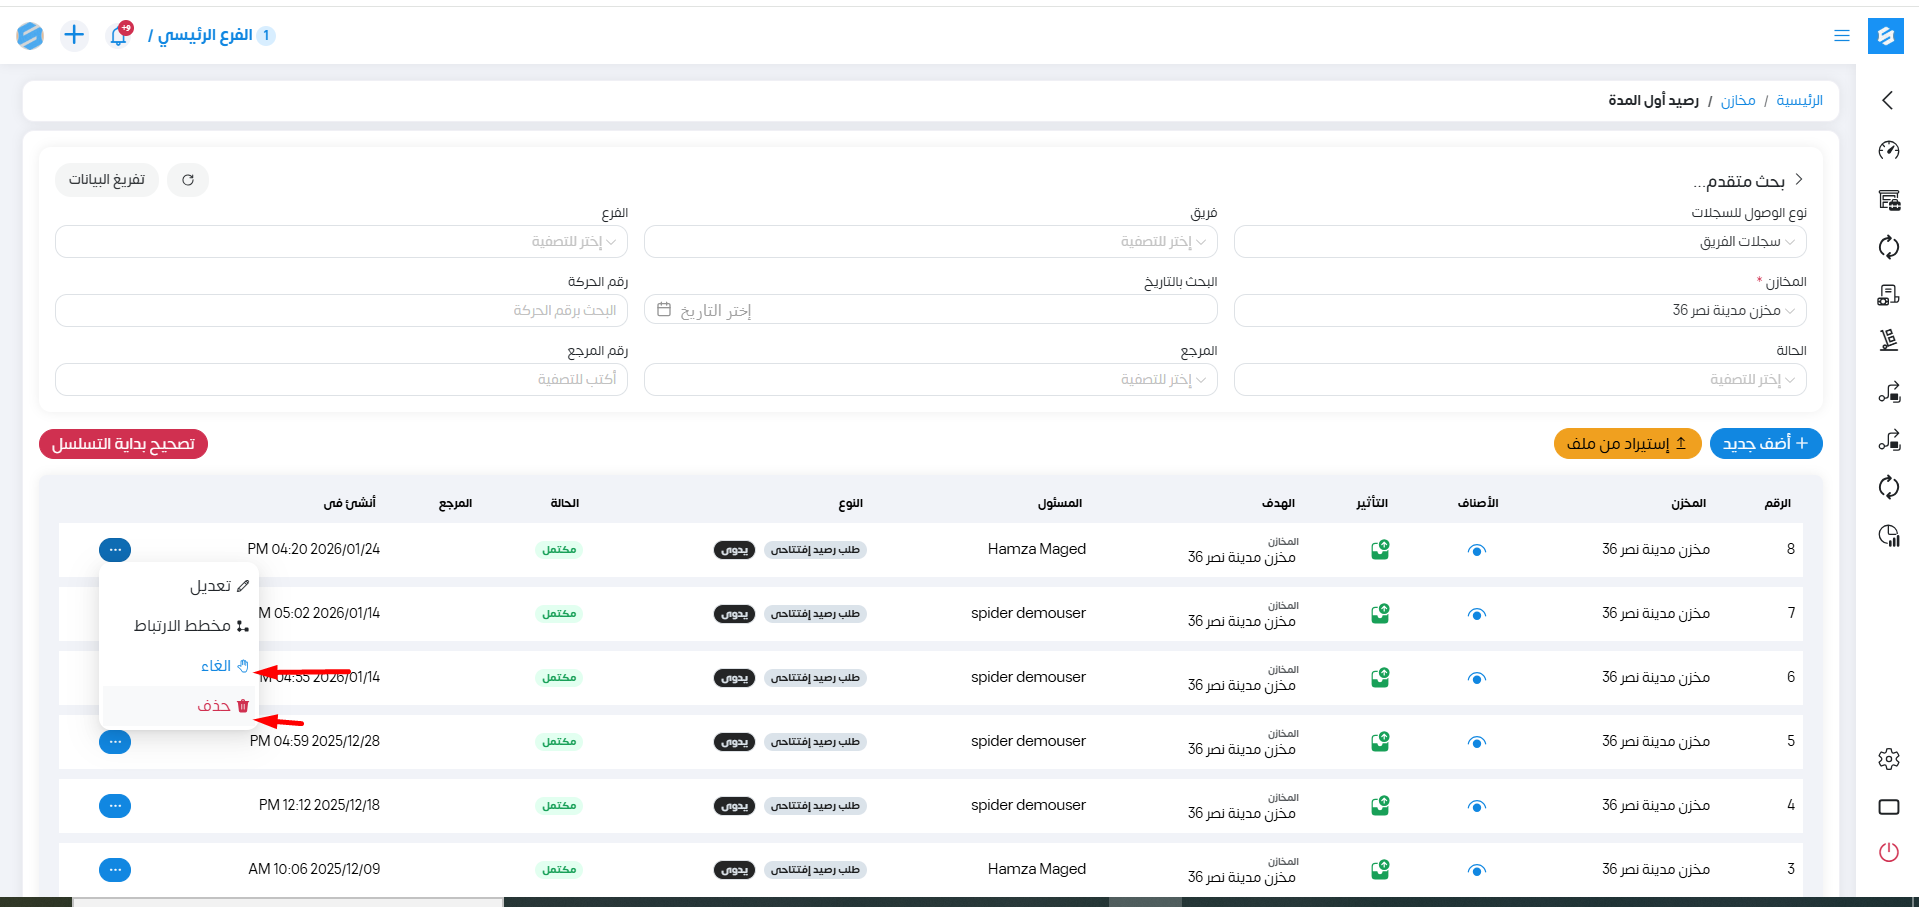Select تعديل from the context menu
1919x907 pixels.
click(x=211, y=586)
